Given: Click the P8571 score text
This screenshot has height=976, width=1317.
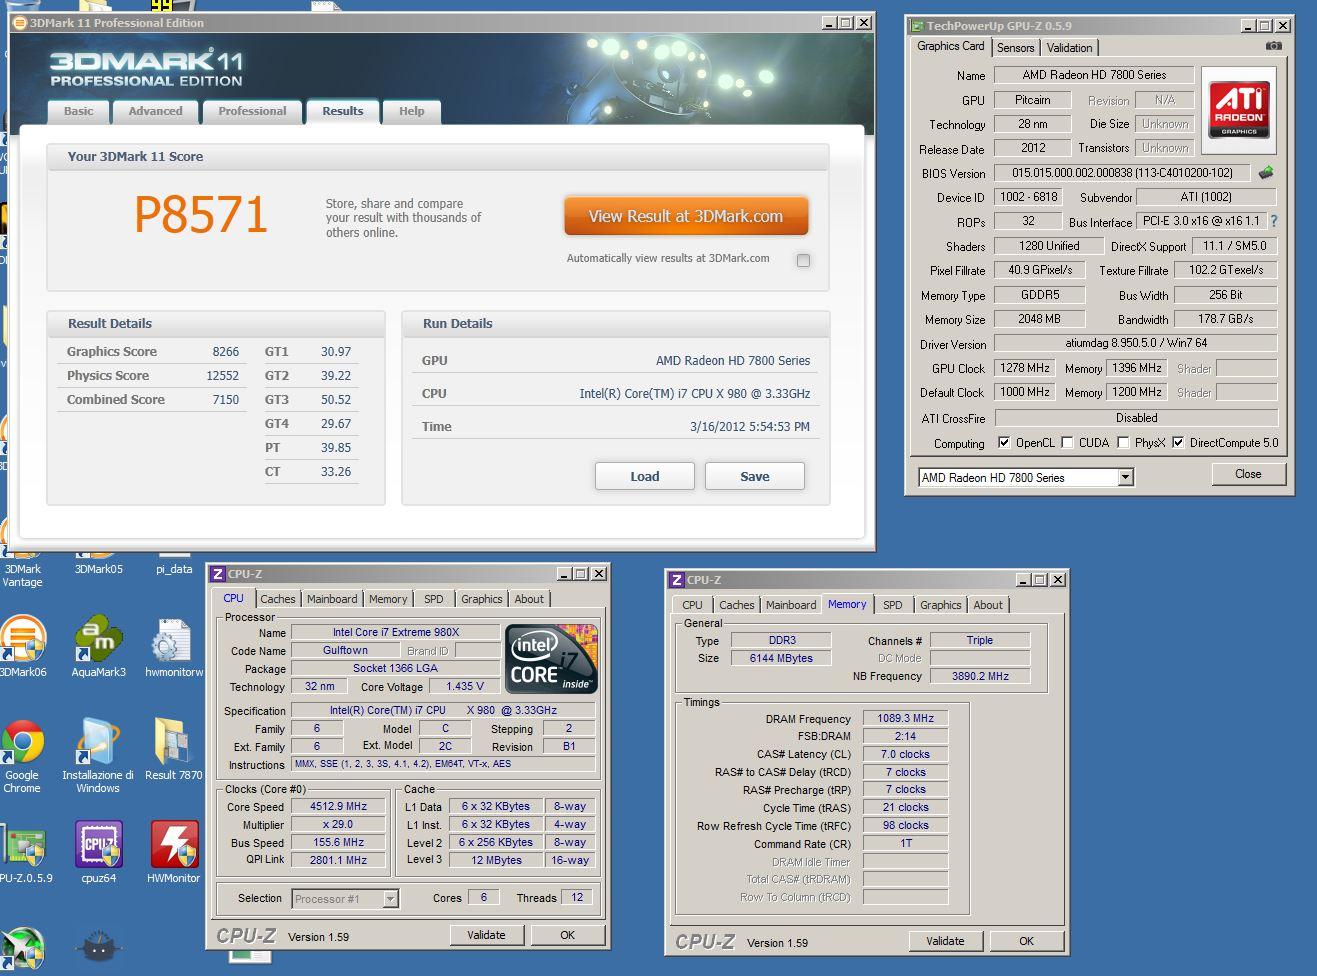Looking at the screenshot, I should click(x=201, y=215).
